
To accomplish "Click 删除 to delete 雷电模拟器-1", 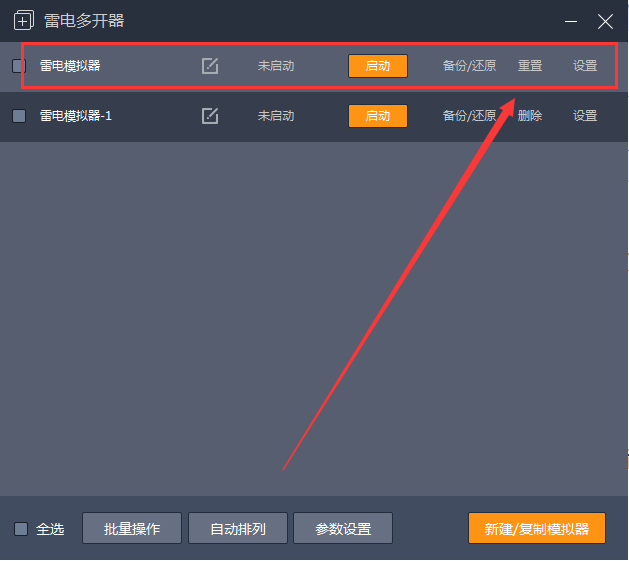I will click(530, 116).
